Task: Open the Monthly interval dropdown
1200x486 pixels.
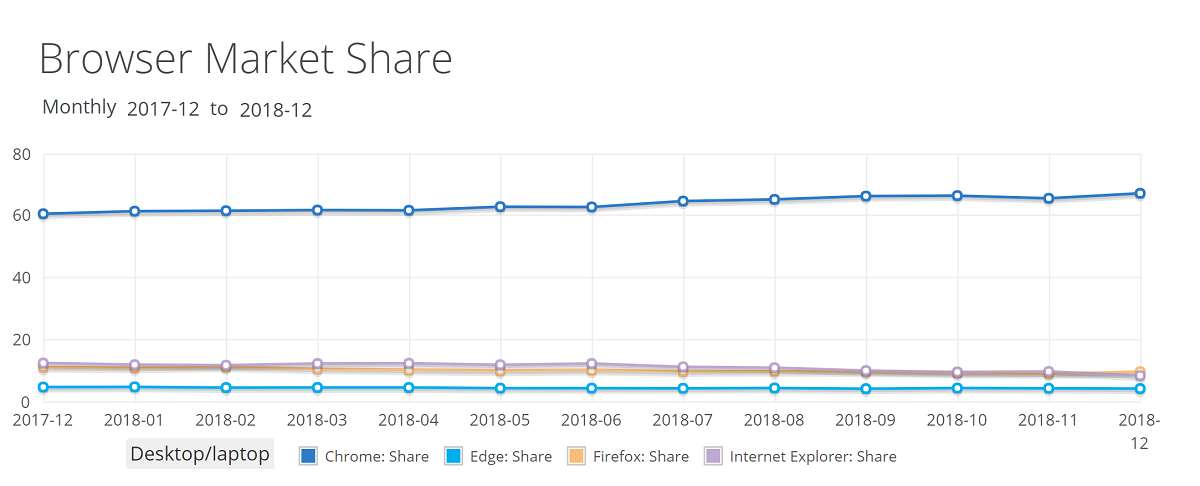Action: (x=79, y=107)
